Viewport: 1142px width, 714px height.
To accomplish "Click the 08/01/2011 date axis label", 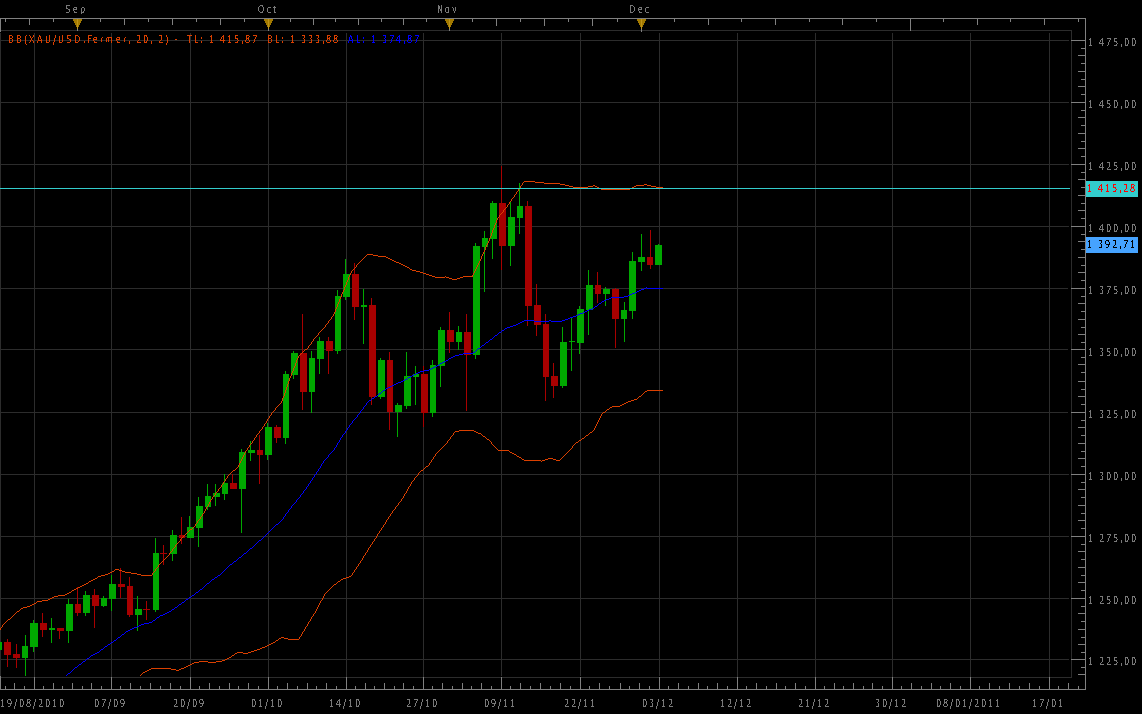I will 967,703.
